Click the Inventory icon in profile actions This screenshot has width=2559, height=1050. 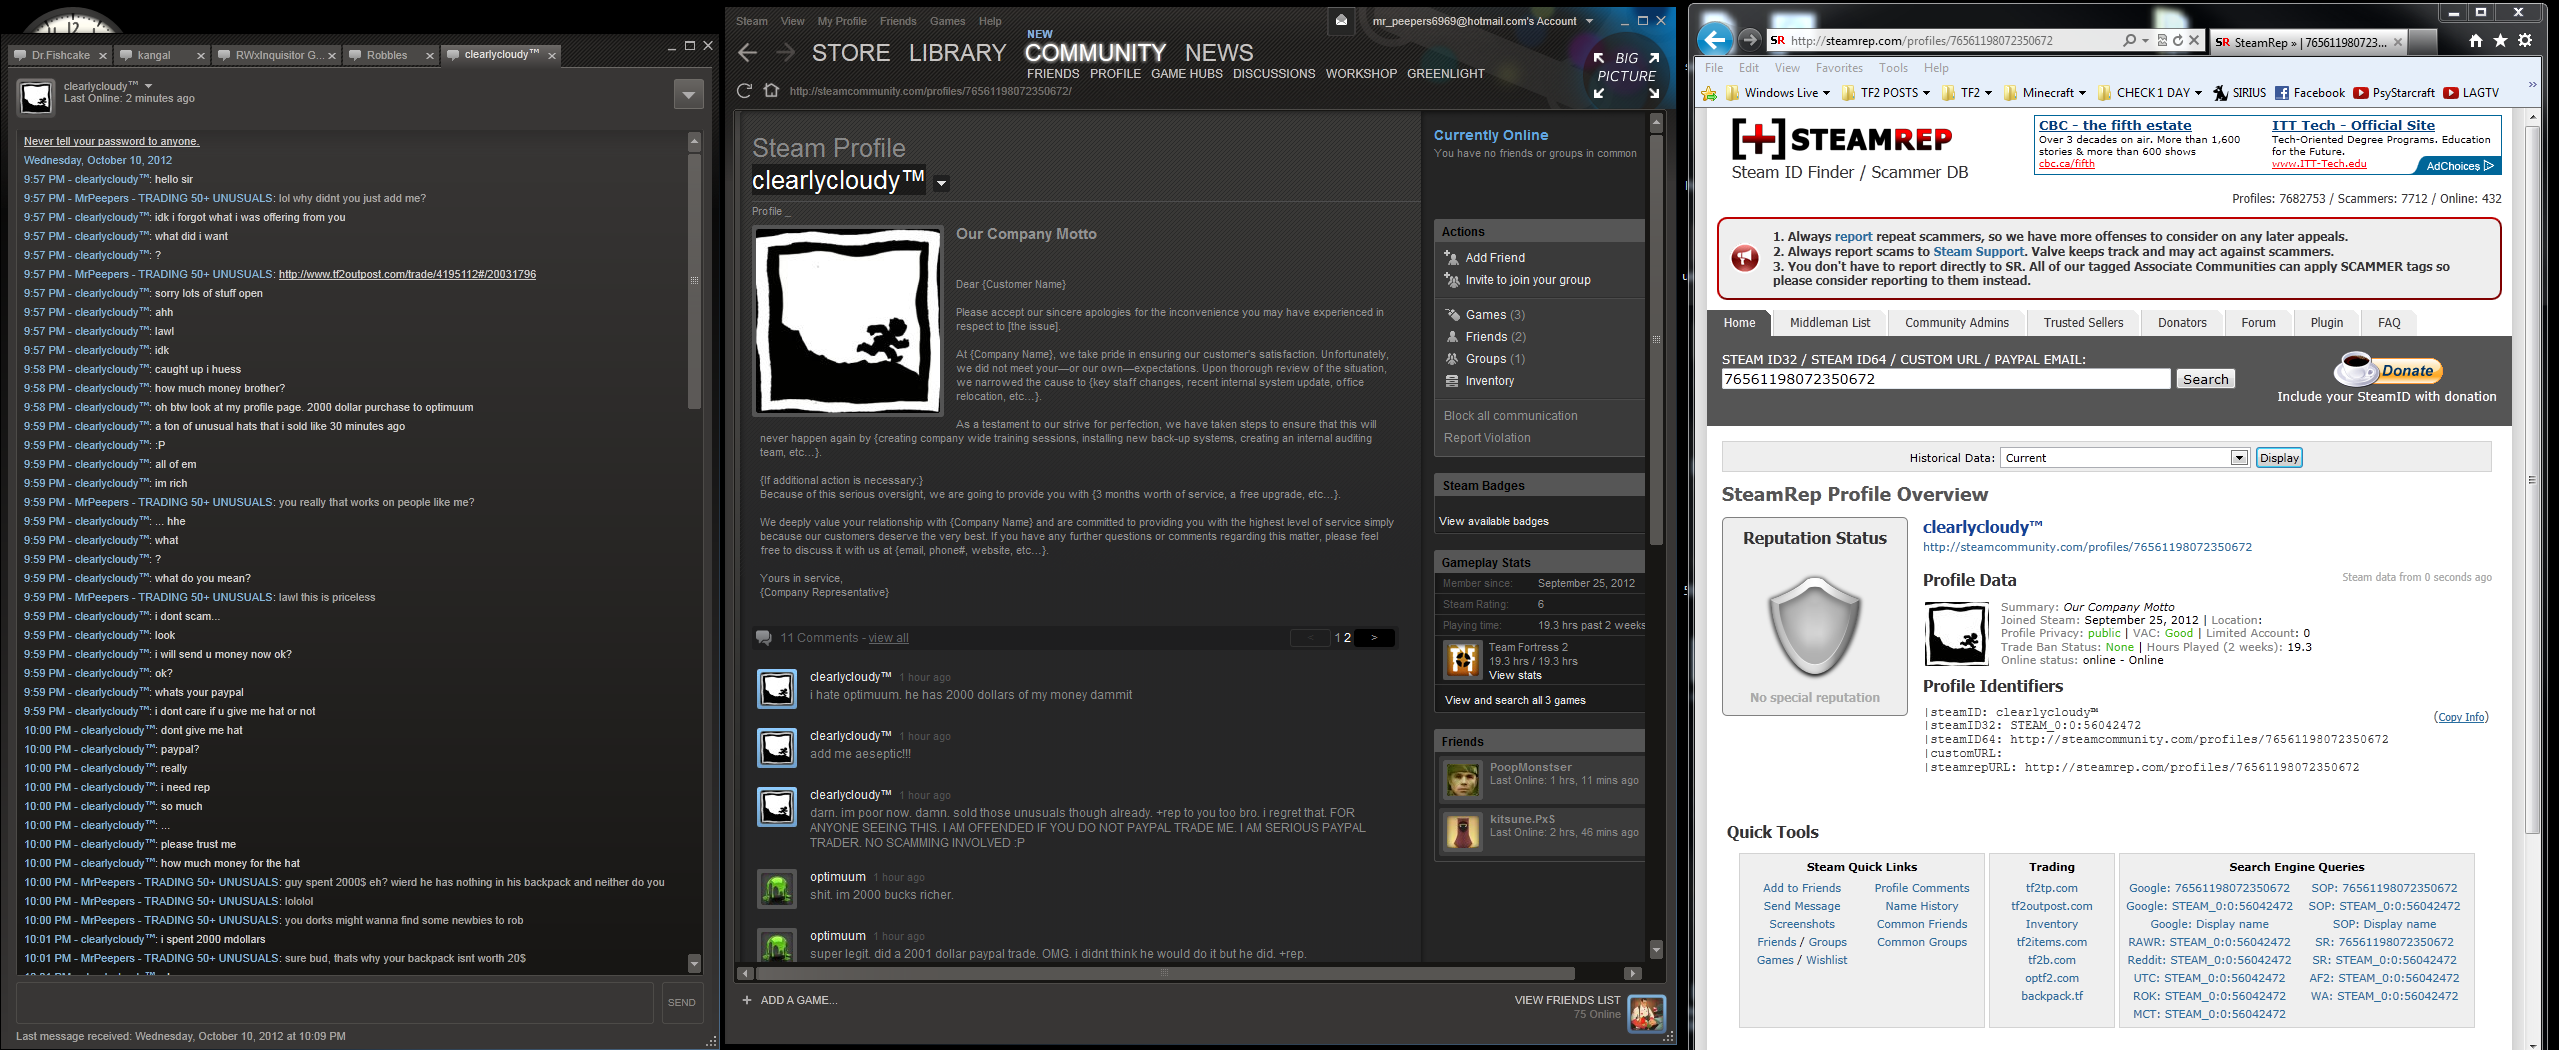tap(1452, 381)
